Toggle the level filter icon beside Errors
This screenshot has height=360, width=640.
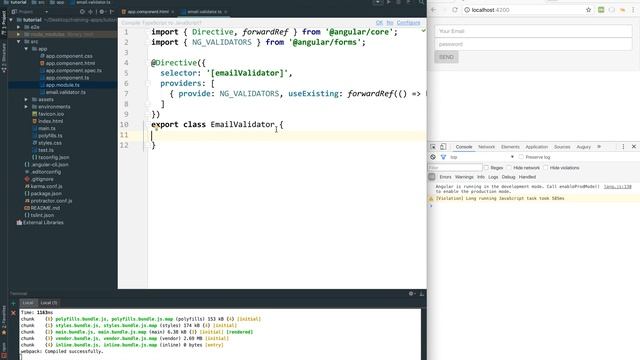point(432,177)
